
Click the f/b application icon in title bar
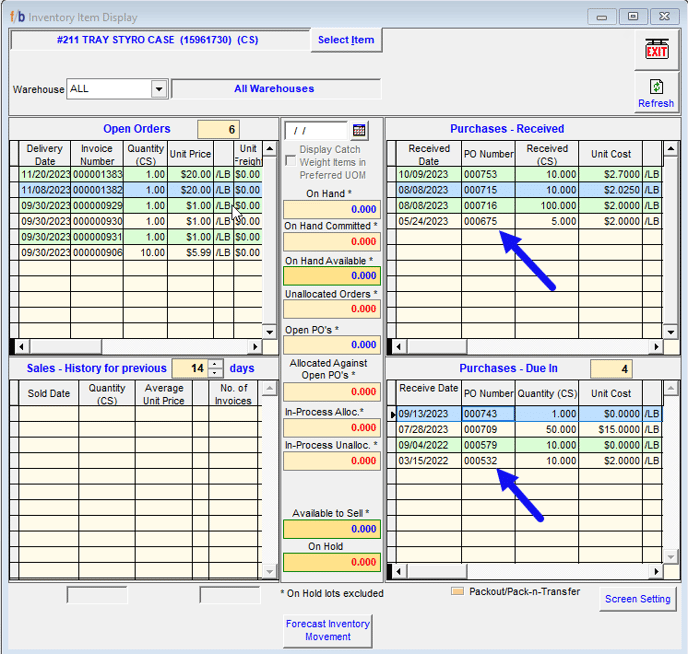17,17
